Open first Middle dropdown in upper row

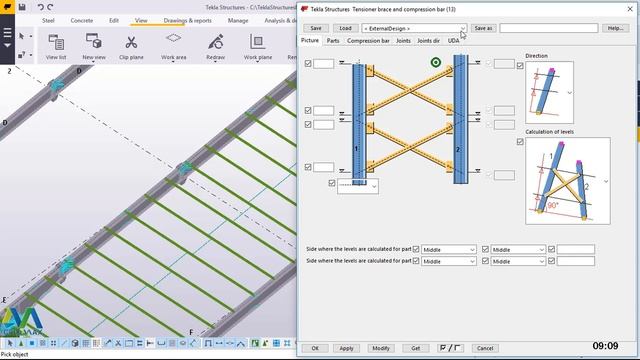449,249
